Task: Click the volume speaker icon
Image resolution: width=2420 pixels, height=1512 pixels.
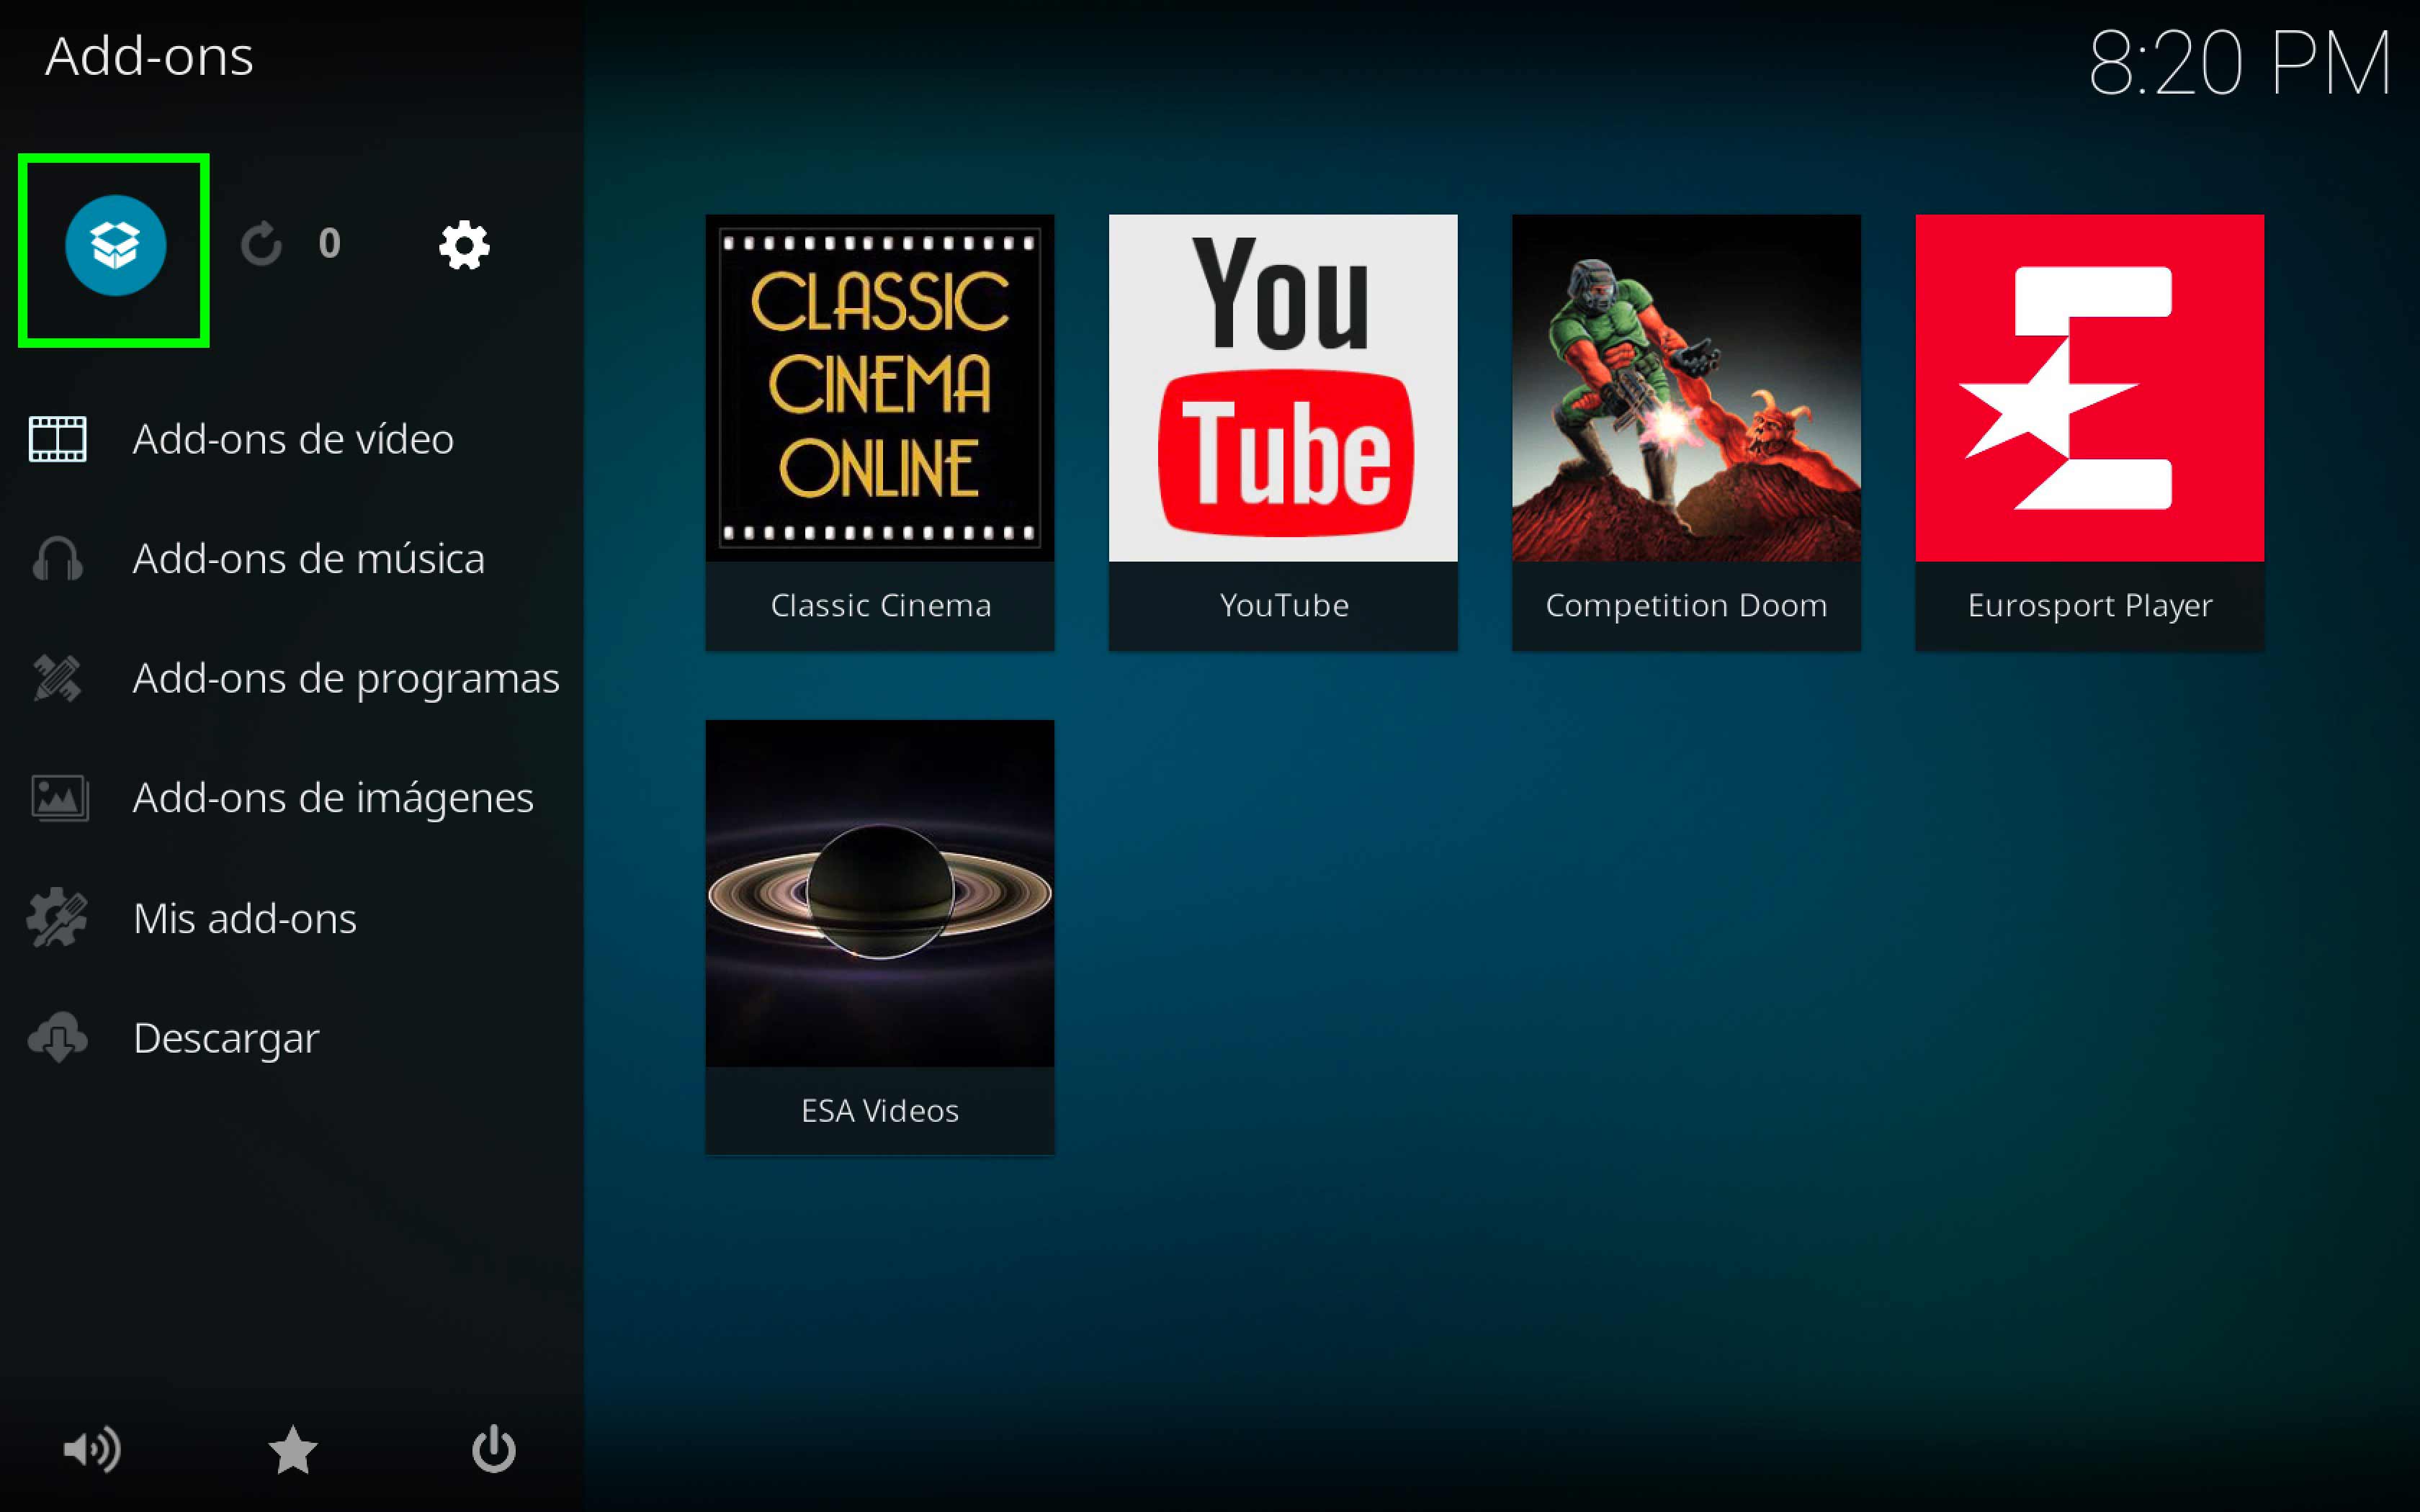Action: point(91,1449)
